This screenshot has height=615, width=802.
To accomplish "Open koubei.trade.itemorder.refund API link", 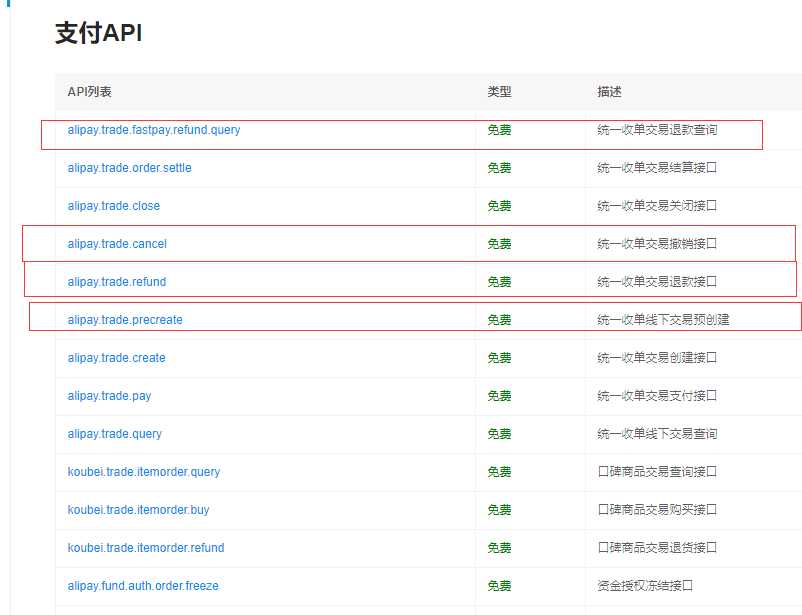I will click(x=146, y=548).
